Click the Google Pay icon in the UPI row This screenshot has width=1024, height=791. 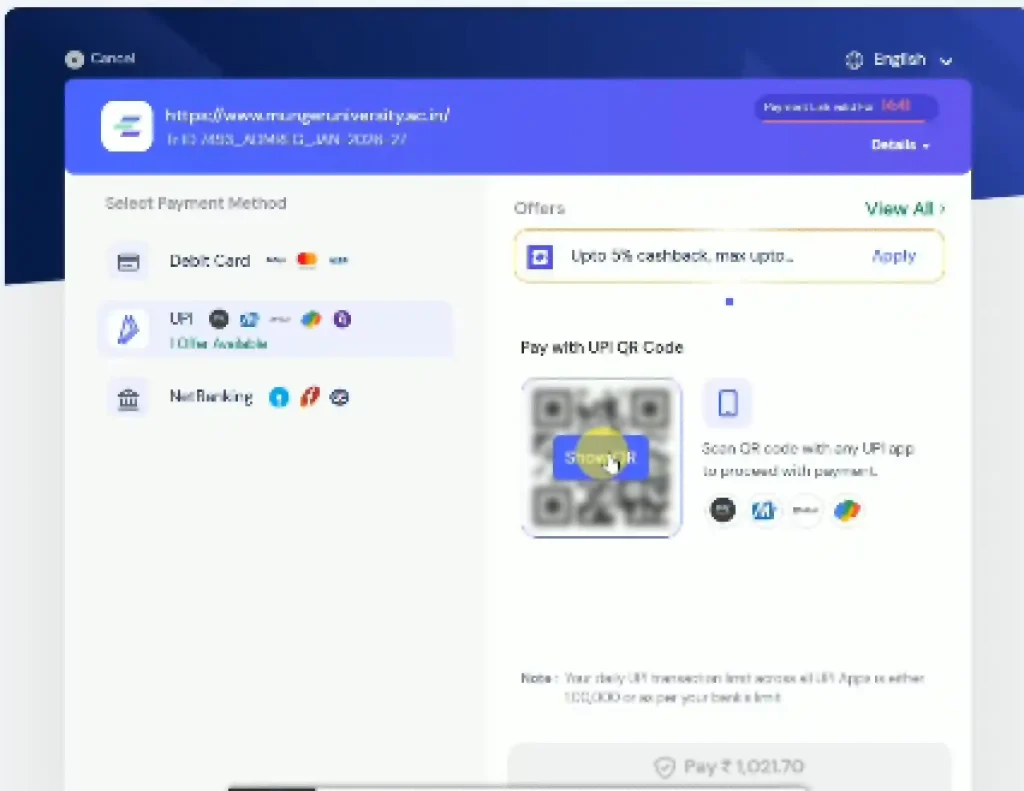tap(312, 319)
